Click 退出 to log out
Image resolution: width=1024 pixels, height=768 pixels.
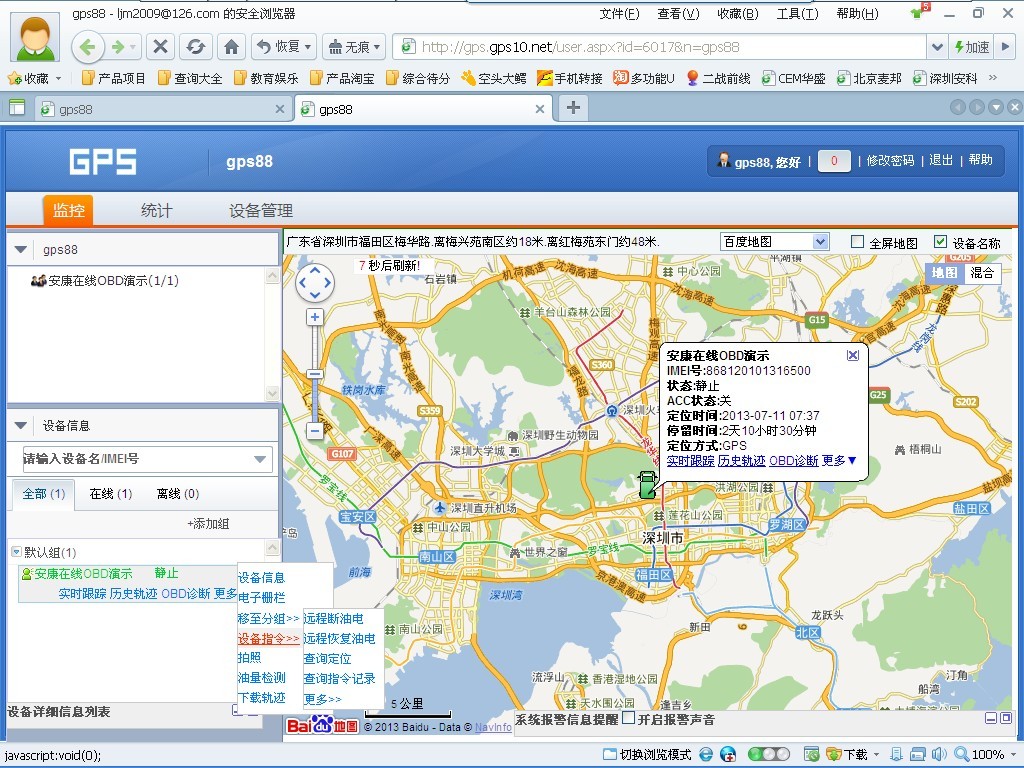[941, 161]
